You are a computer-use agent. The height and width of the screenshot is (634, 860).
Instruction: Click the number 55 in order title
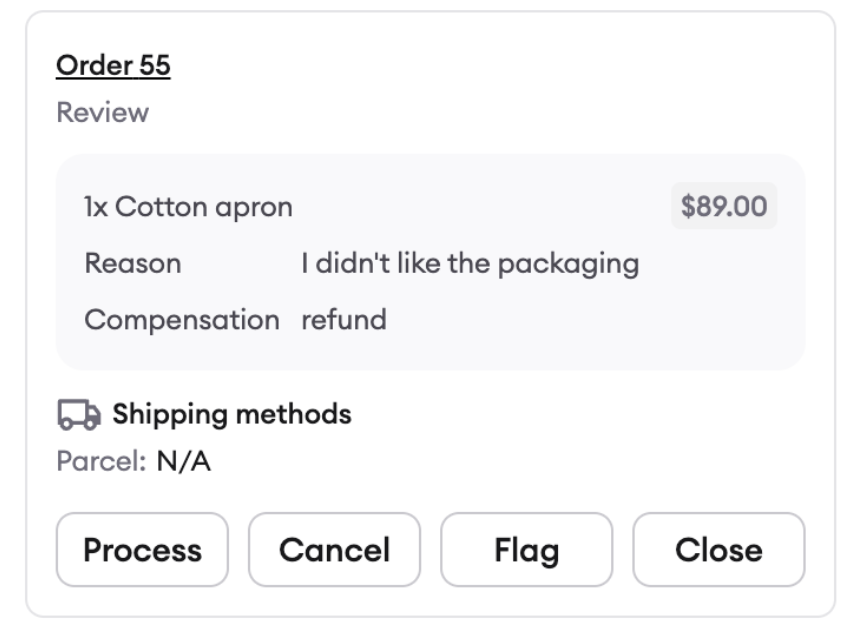(155, 66)
